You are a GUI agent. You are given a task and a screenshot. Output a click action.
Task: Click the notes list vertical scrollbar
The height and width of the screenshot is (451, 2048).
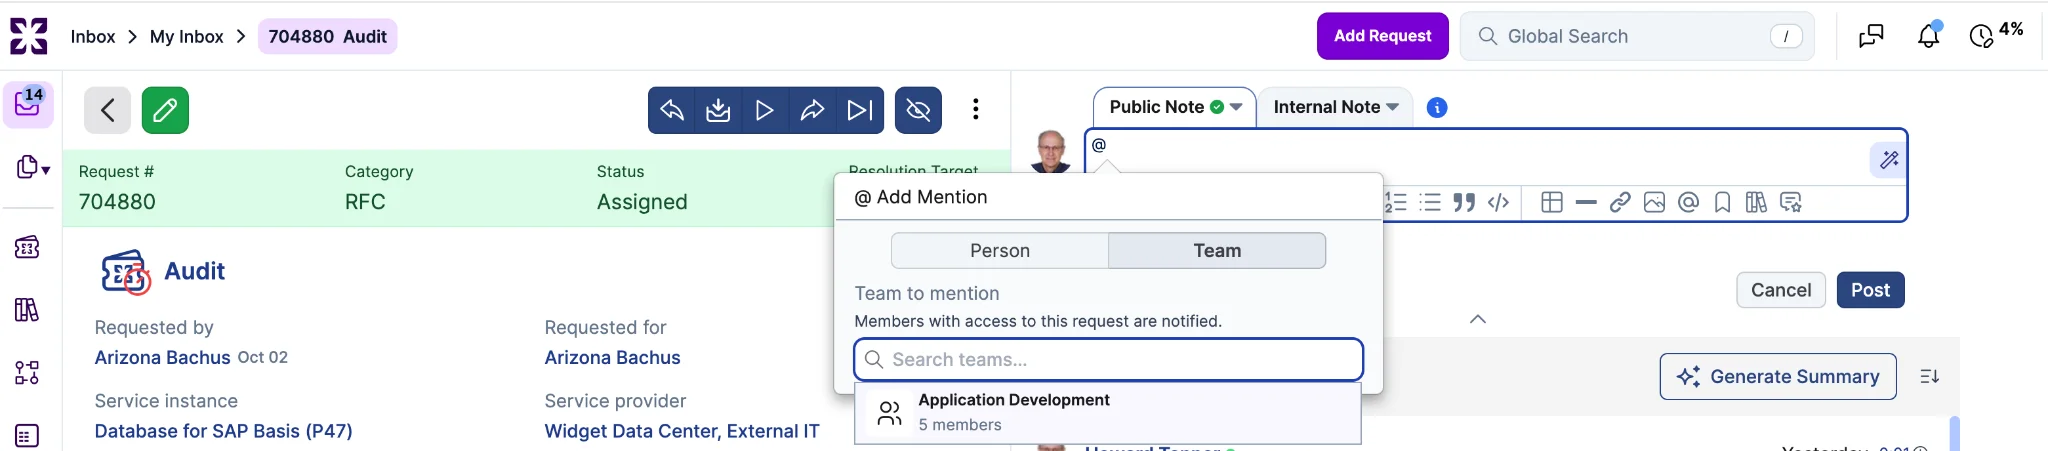(x=1954, y=434)
